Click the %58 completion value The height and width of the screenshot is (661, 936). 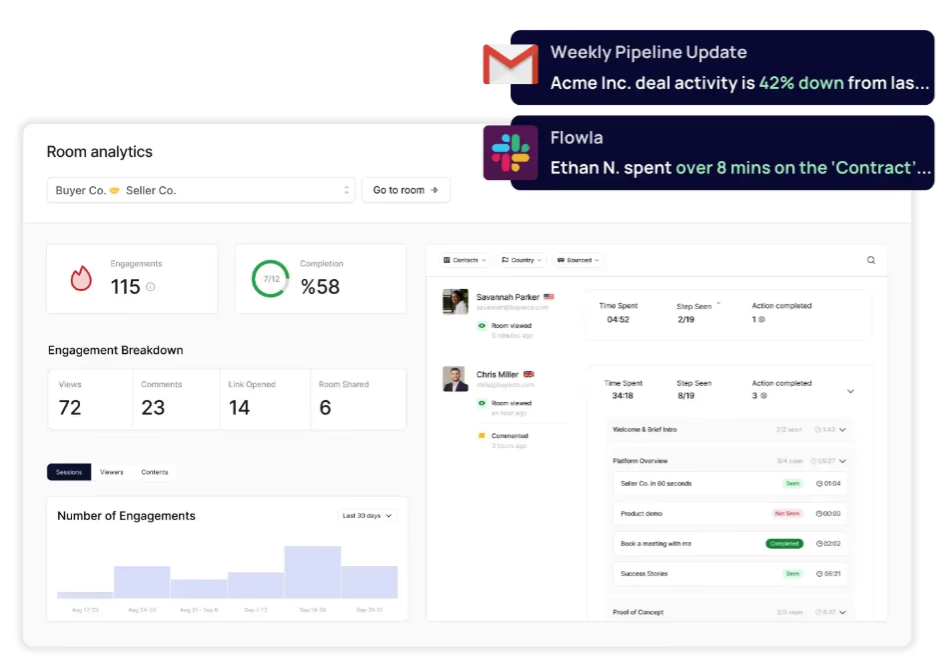pyautogui.click(x=320, y=287)
